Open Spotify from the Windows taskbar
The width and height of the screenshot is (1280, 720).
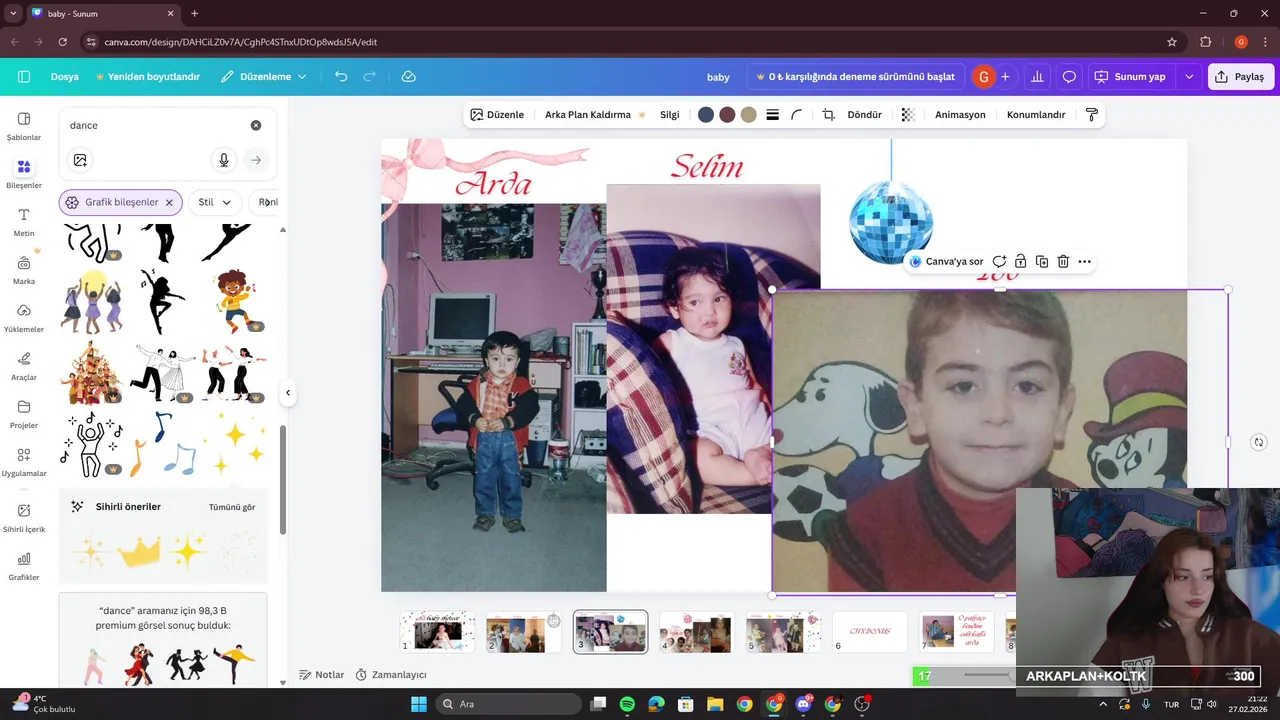pos(627,704)
